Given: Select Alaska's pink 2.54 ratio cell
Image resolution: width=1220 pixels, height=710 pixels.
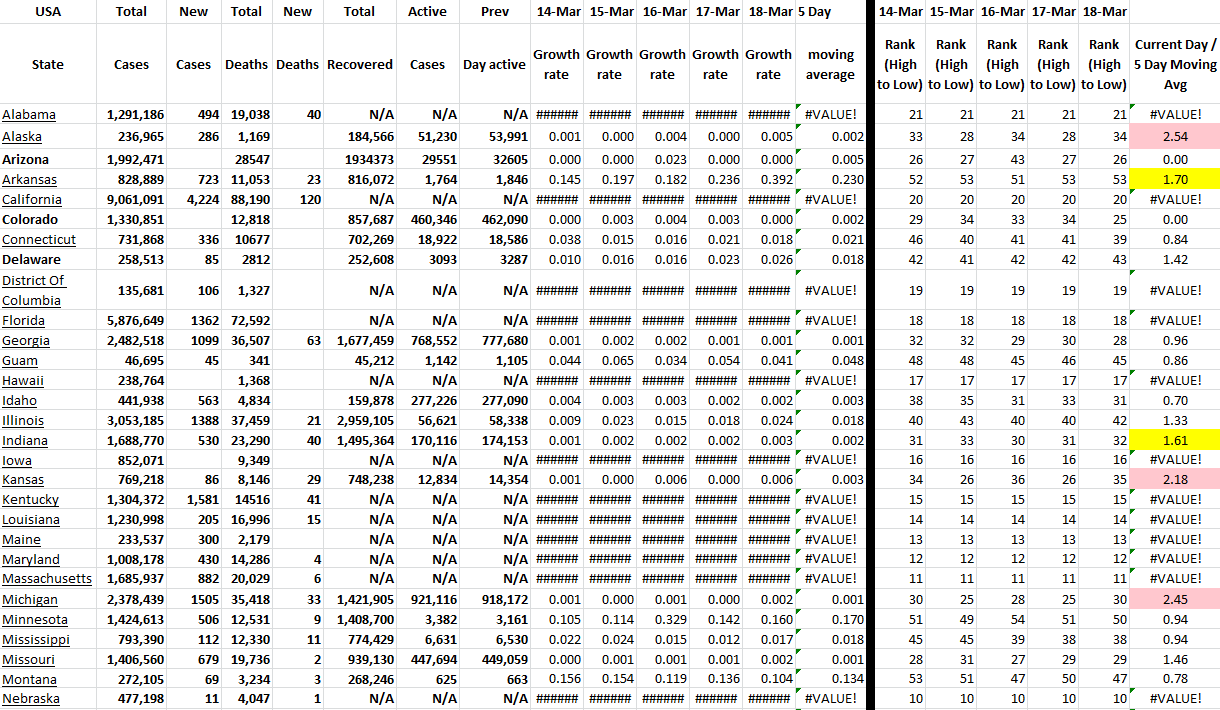Looking at the screenshot, I should click(x=1175, y=137).
